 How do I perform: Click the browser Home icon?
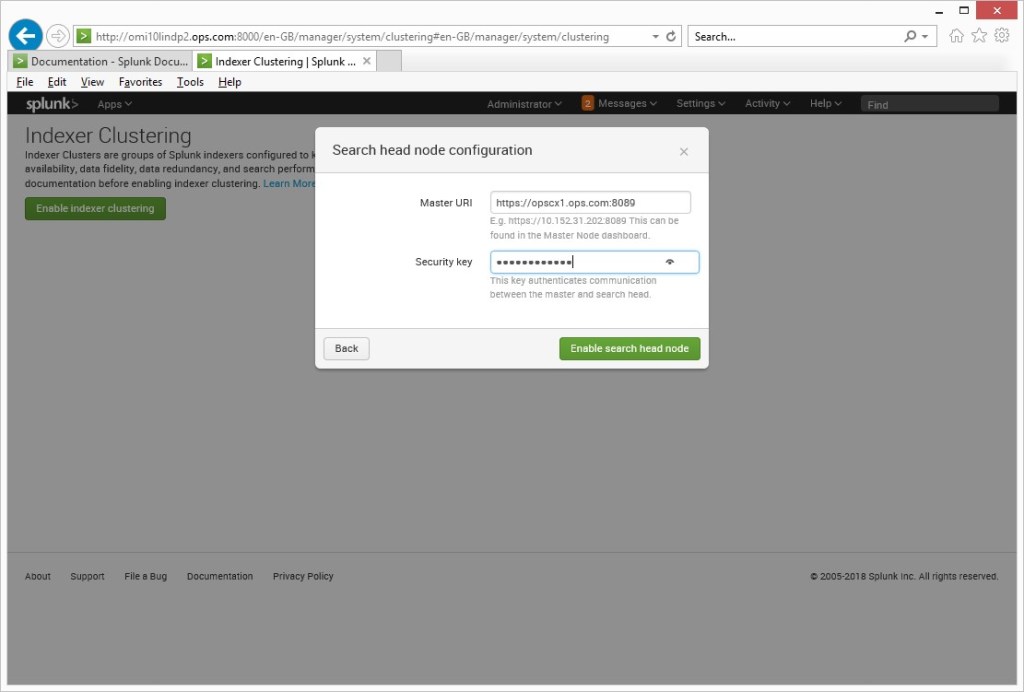(957, 34)
